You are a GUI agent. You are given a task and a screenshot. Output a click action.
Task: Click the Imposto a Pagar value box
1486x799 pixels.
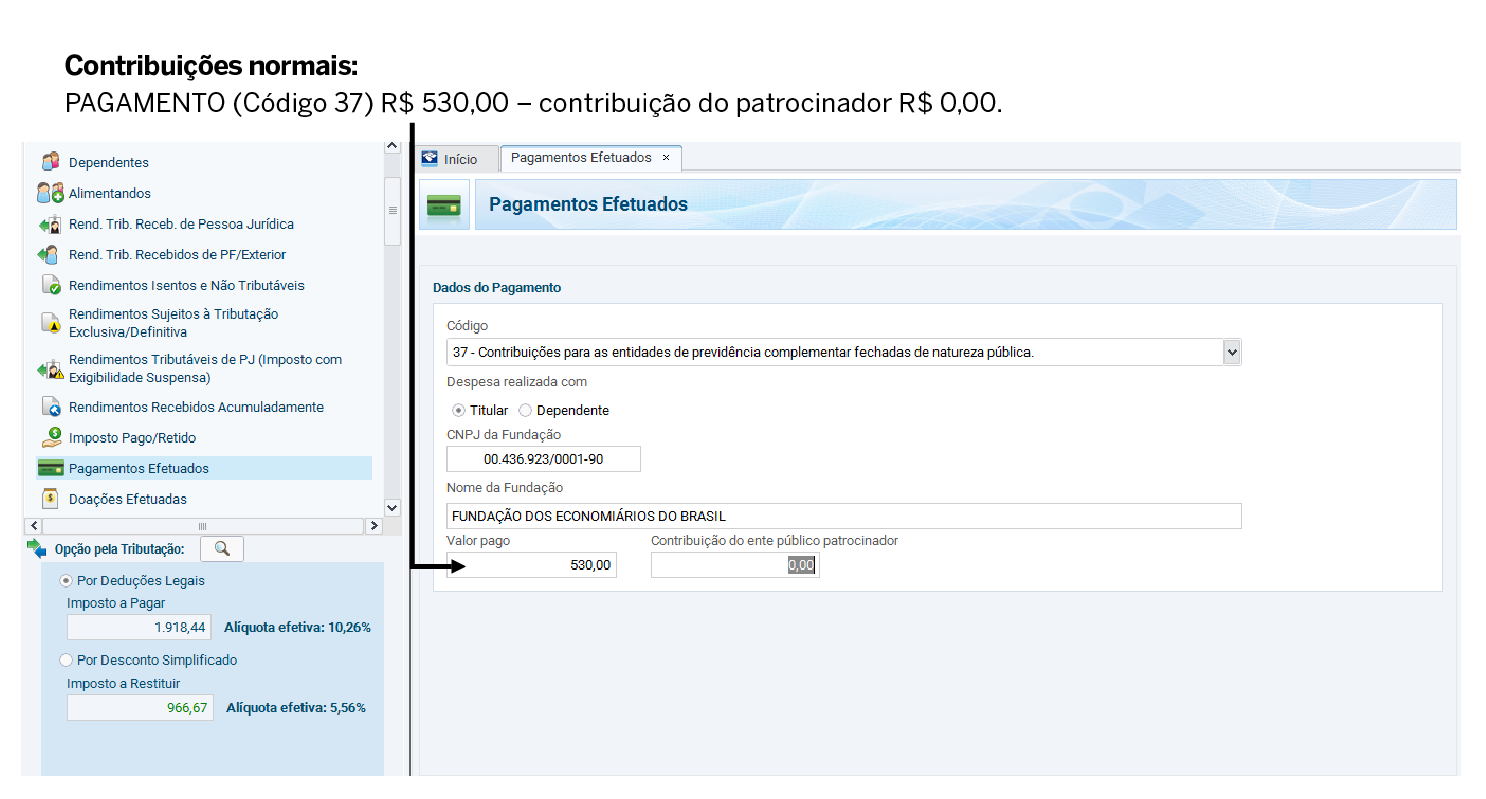pyautogui.click(x=139, y=627)
